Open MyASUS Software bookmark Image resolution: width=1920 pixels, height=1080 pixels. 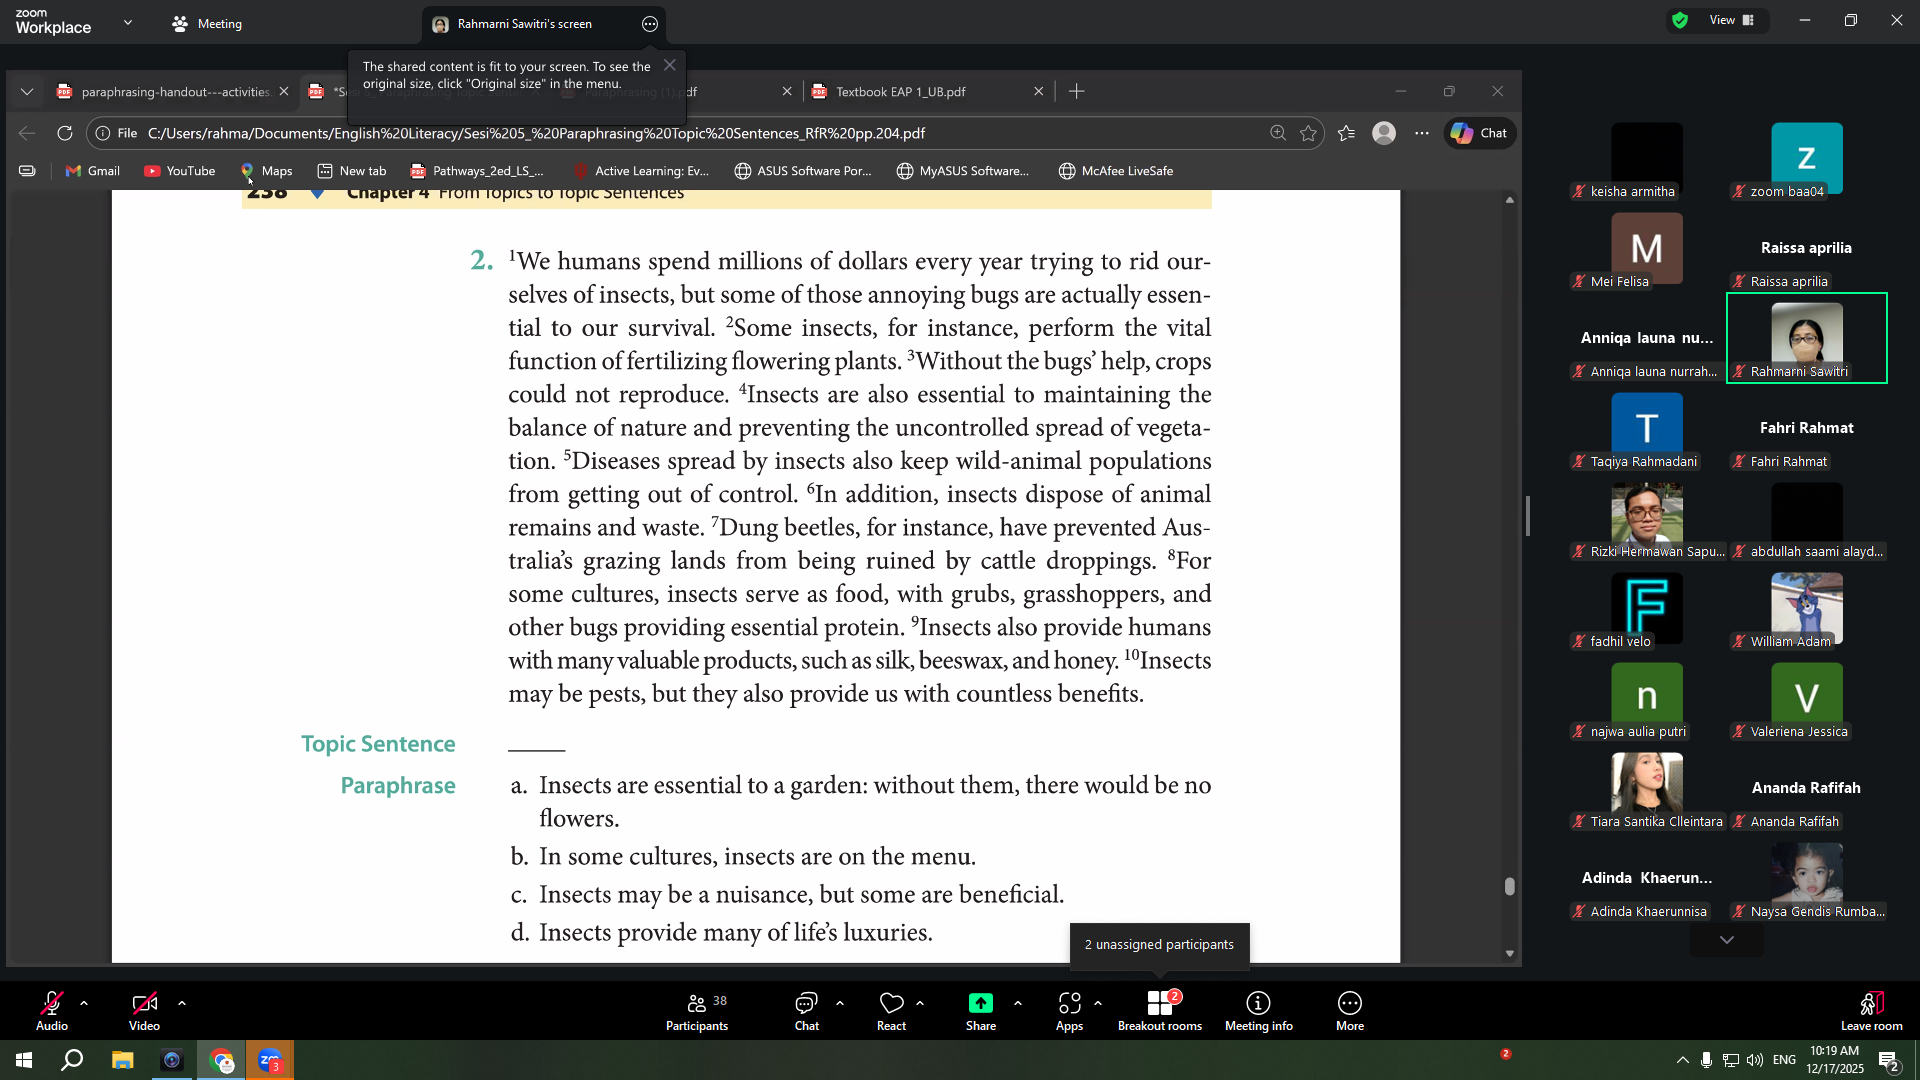(963, 171)
